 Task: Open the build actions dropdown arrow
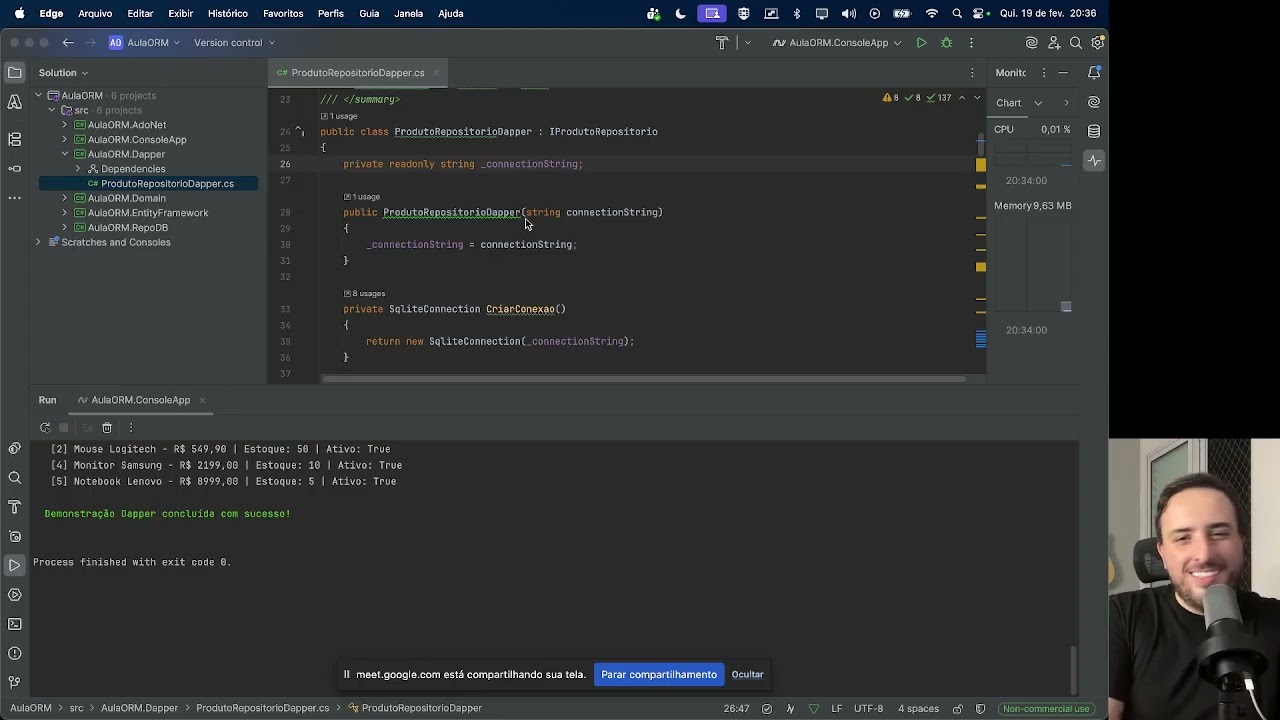tap(748, 43)
